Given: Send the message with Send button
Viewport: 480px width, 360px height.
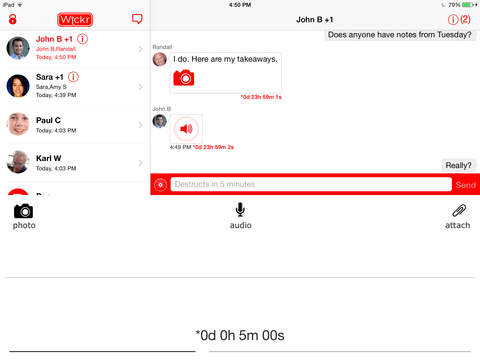Looking at the screenshot, I should (x=466, y=185).
